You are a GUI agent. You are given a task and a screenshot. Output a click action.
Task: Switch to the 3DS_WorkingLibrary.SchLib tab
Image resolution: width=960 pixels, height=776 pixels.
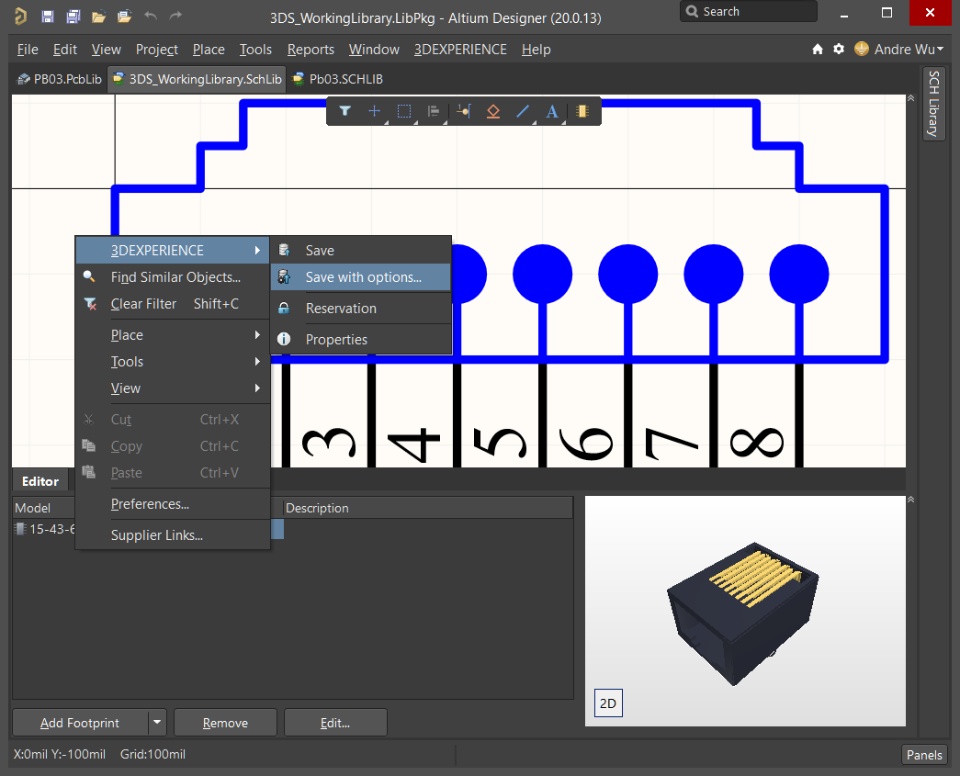tap(197, 79)
